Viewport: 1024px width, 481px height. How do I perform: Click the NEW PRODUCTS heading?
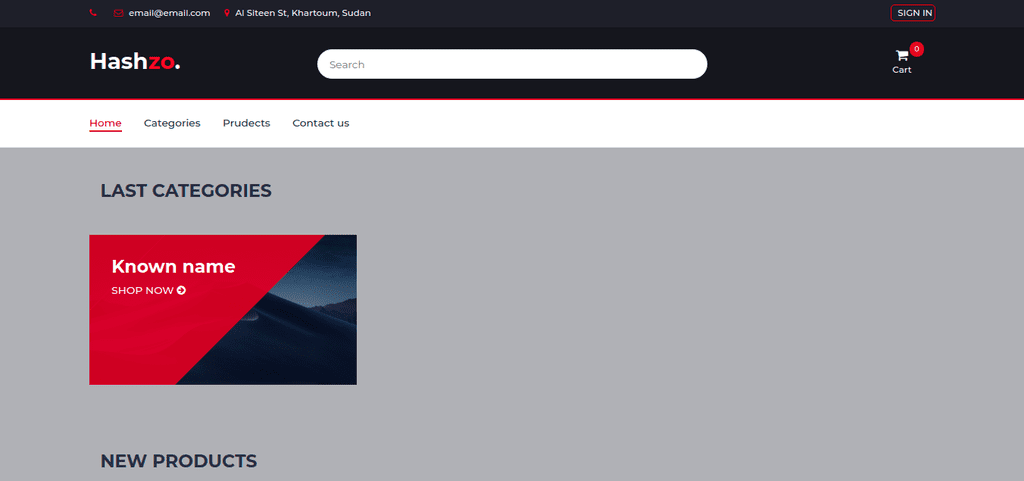click(178, 461)
